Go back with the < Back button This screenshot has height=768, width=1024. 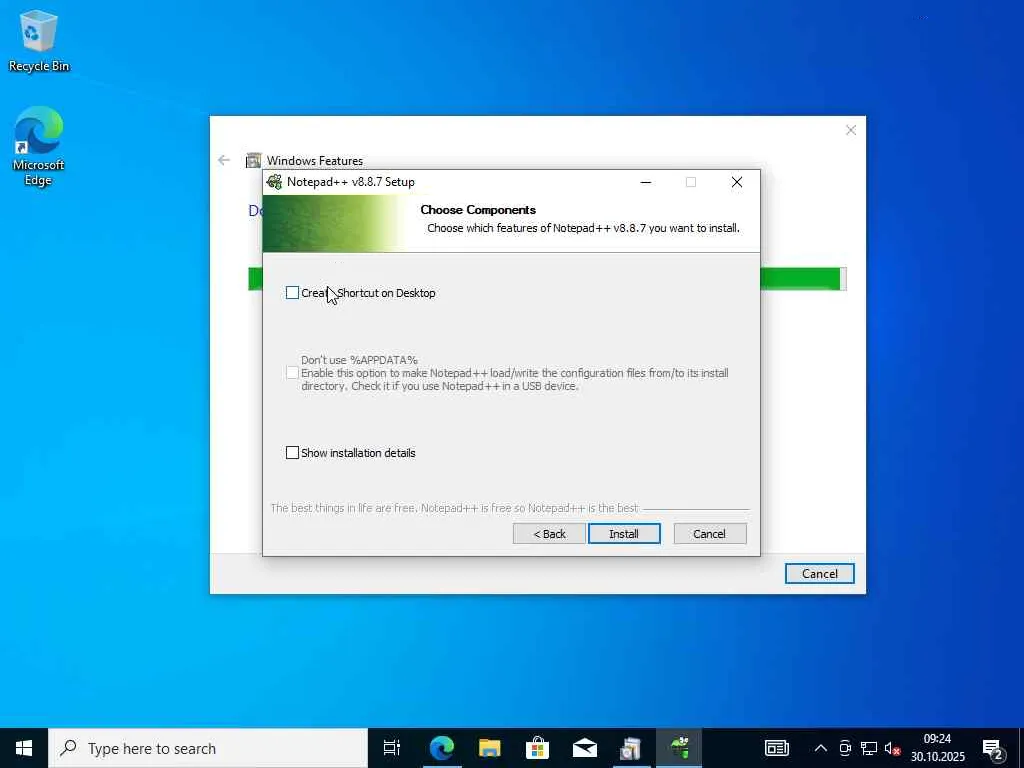(549, 534)
